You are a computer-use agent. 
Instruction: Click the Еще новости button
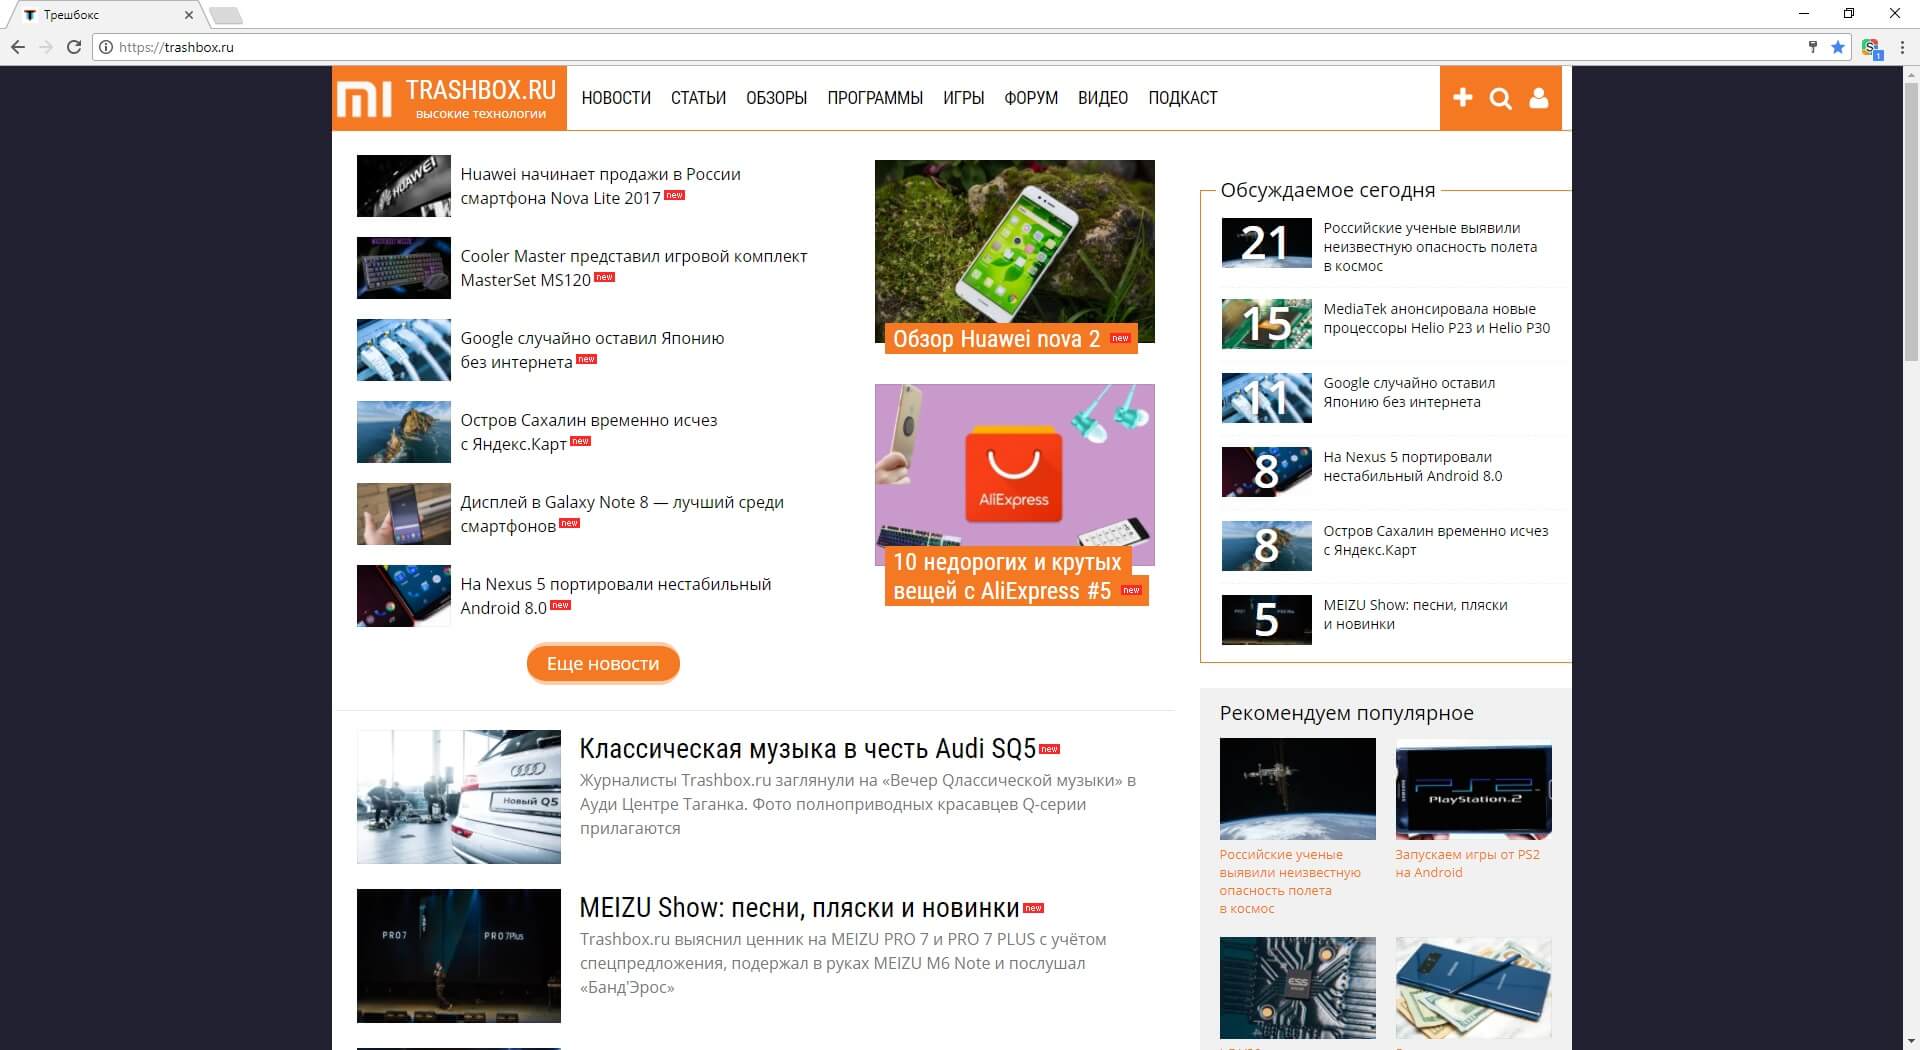tap(603, 664)
